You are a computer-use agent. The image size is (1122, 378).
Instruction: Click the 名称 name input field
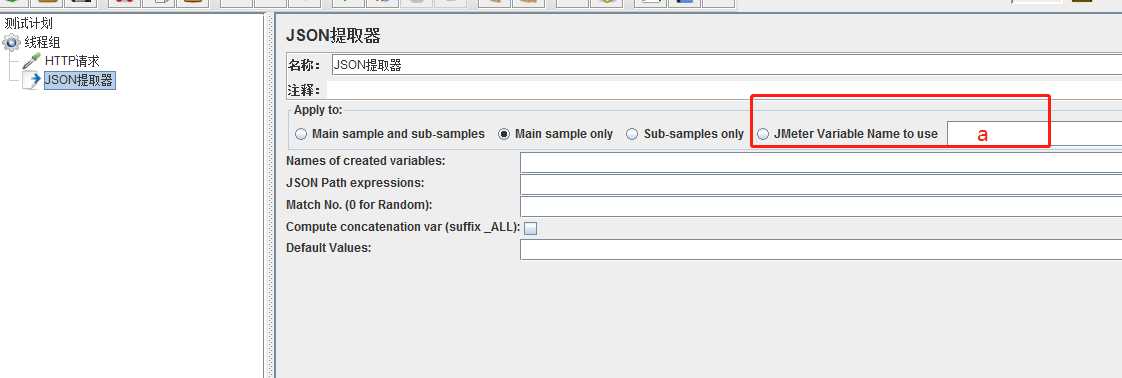pos(726,65)
